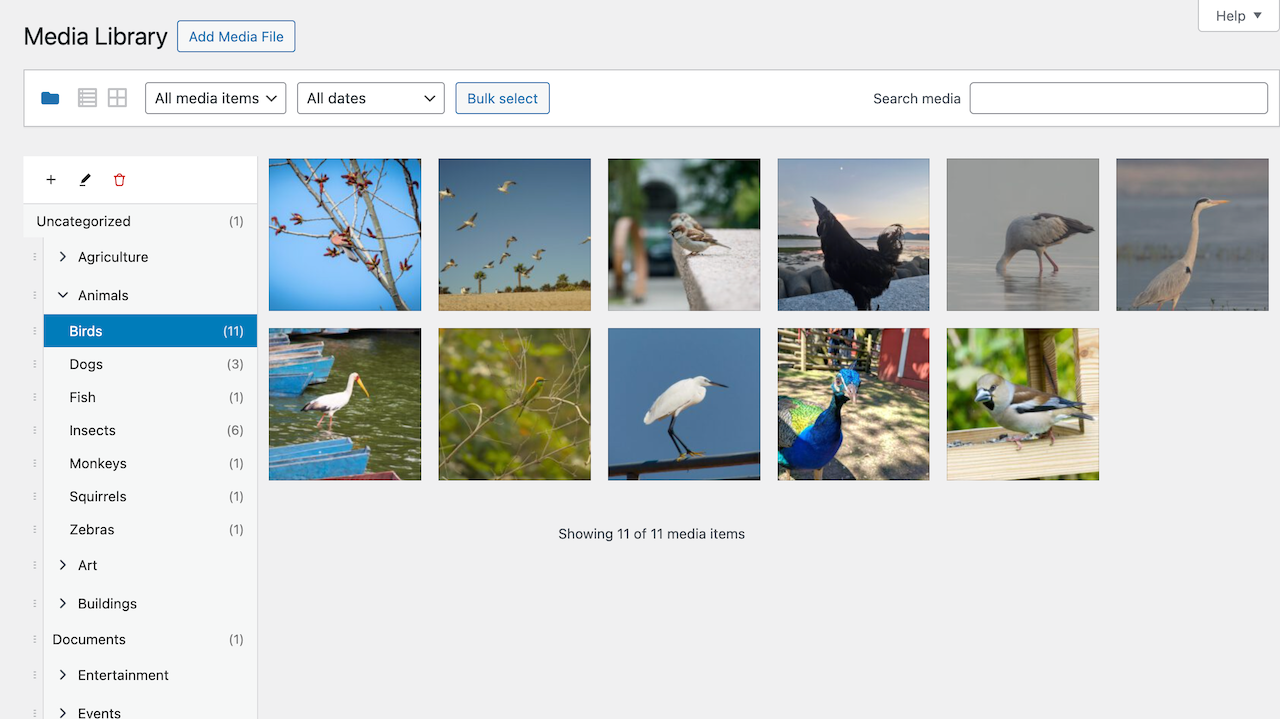The height and width of the screenshot is (719, 1280).
Task: Click the Search media label
Action: [917, 98]
